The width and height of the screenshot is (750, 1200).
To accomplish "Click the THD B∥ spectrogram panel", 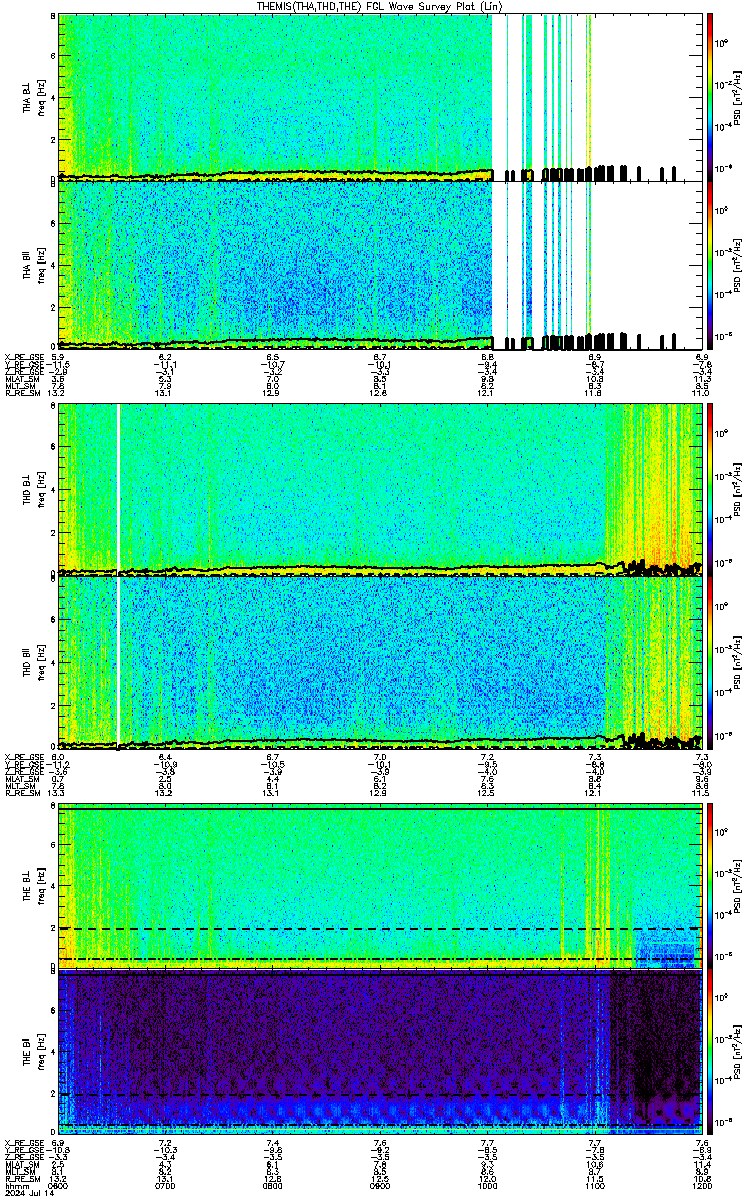I will [380, 662].
